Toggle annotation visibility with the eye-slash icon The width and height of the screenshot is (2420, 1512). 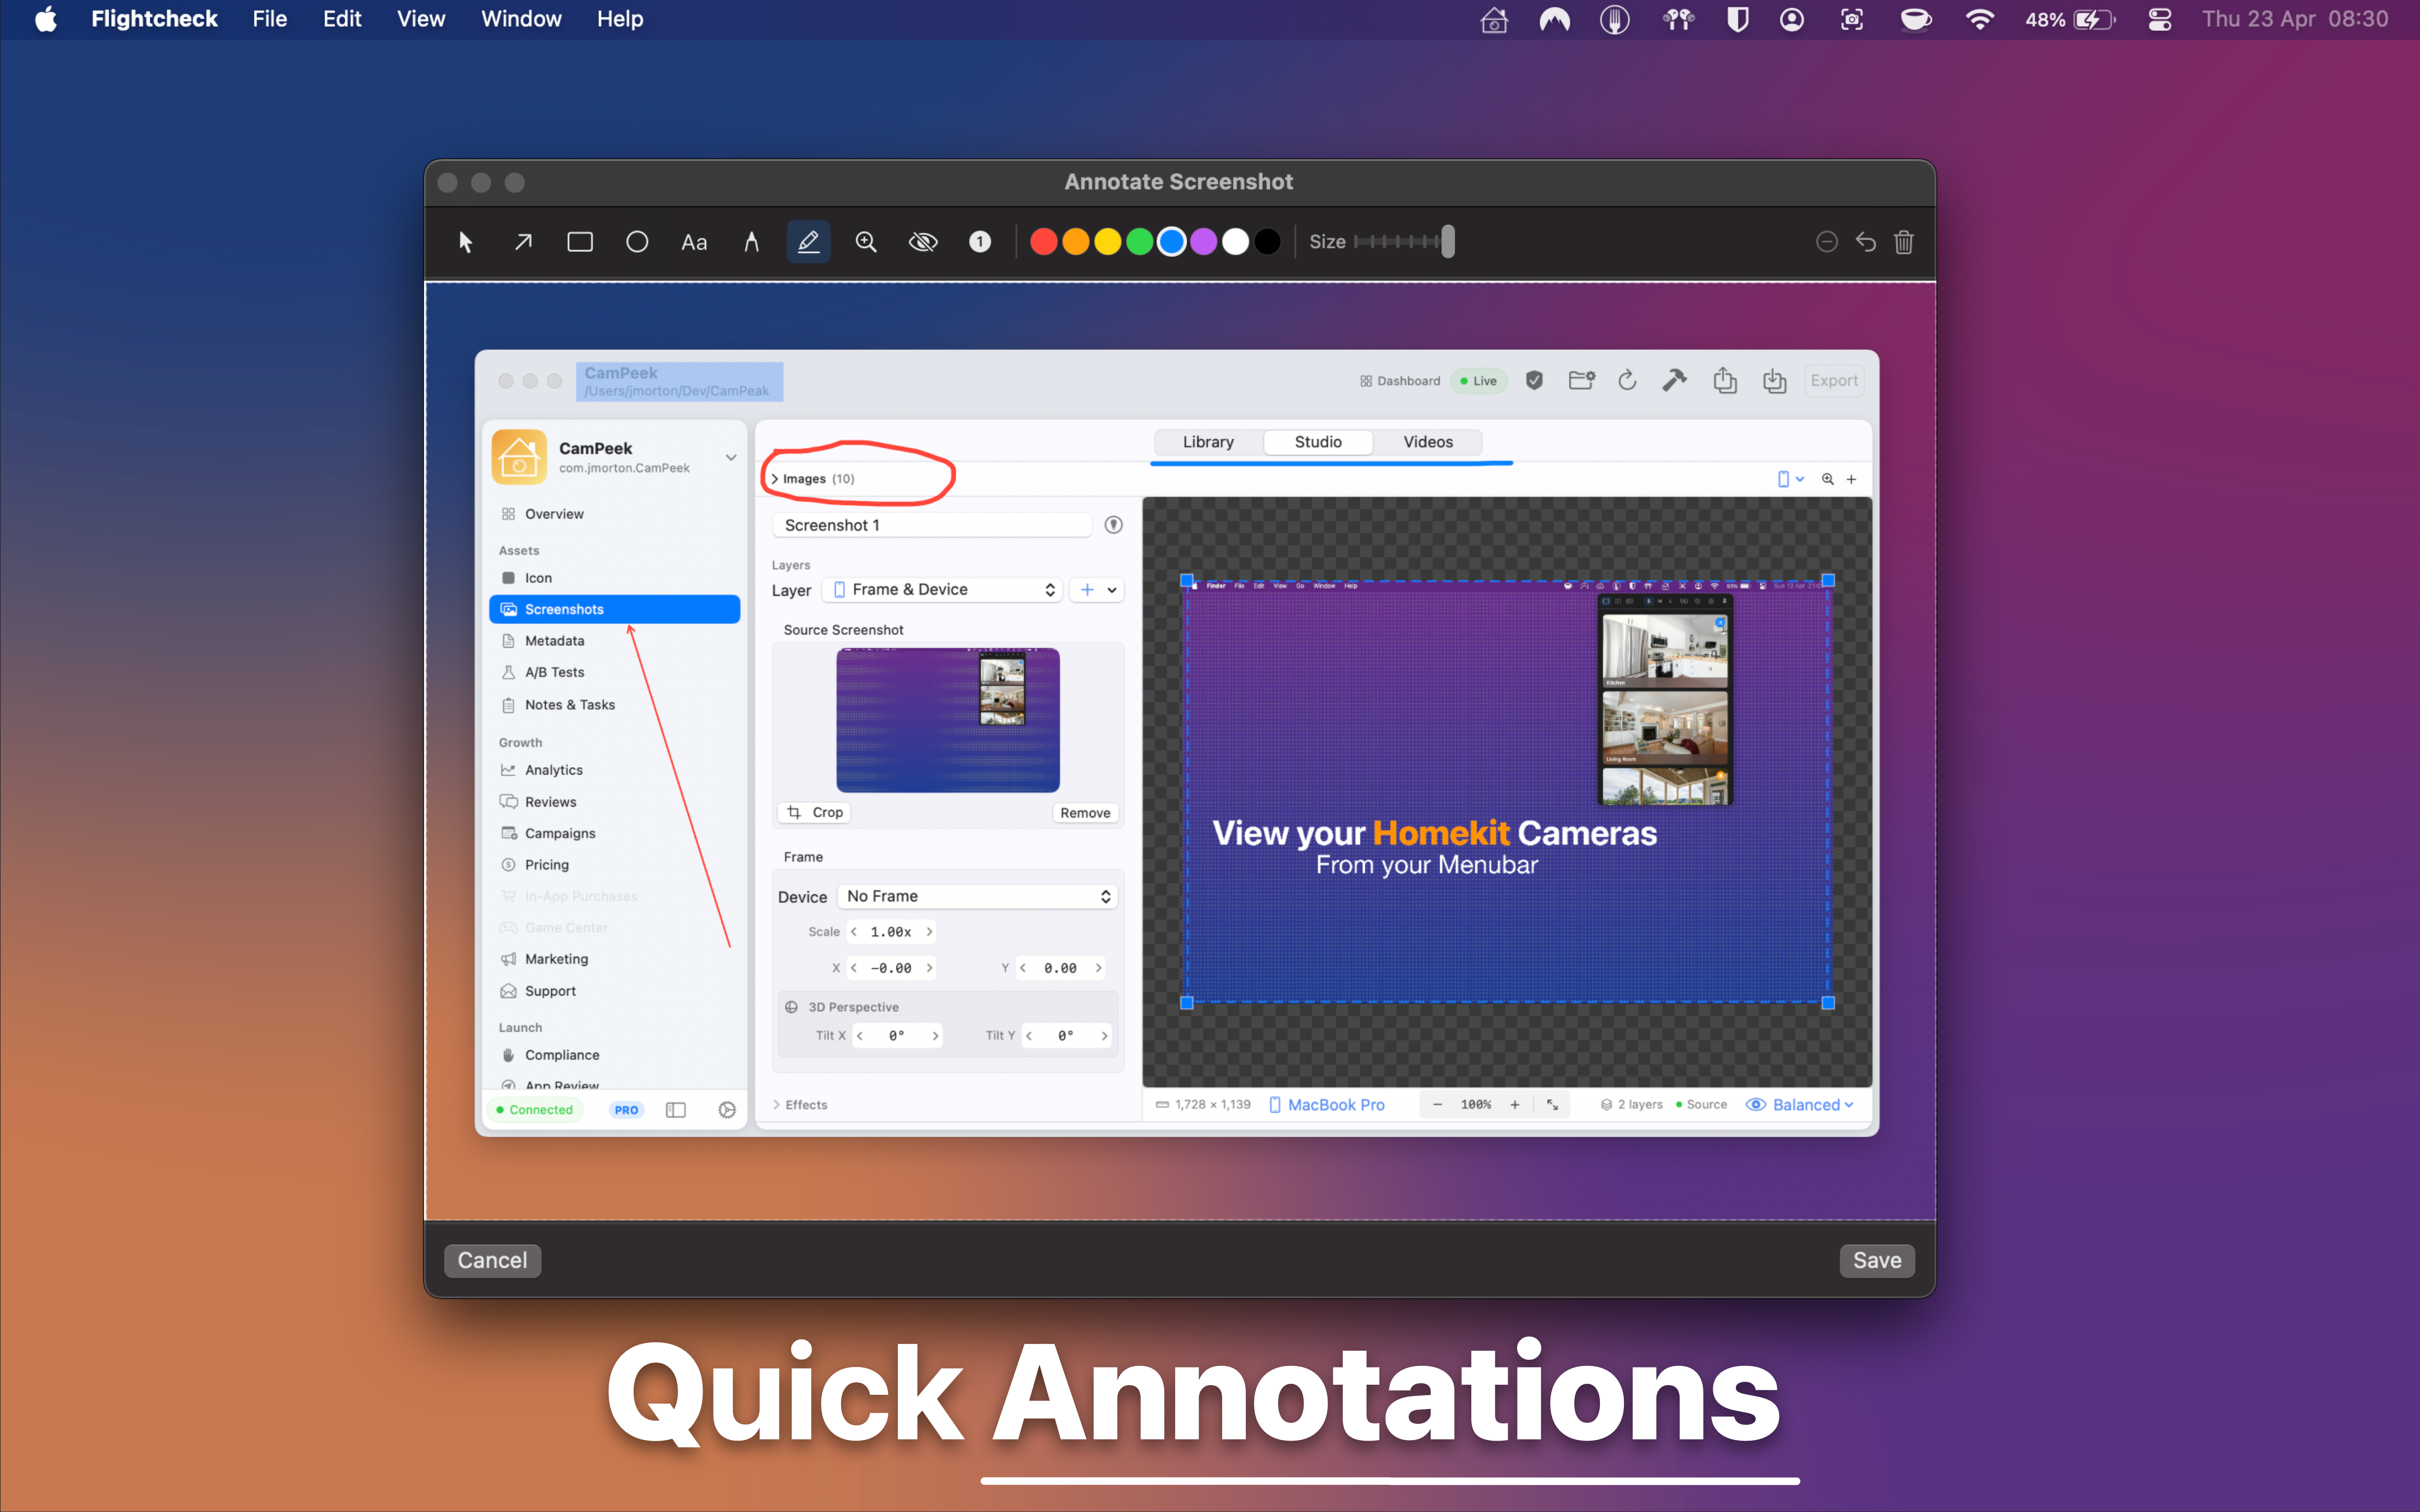[922, 241]
